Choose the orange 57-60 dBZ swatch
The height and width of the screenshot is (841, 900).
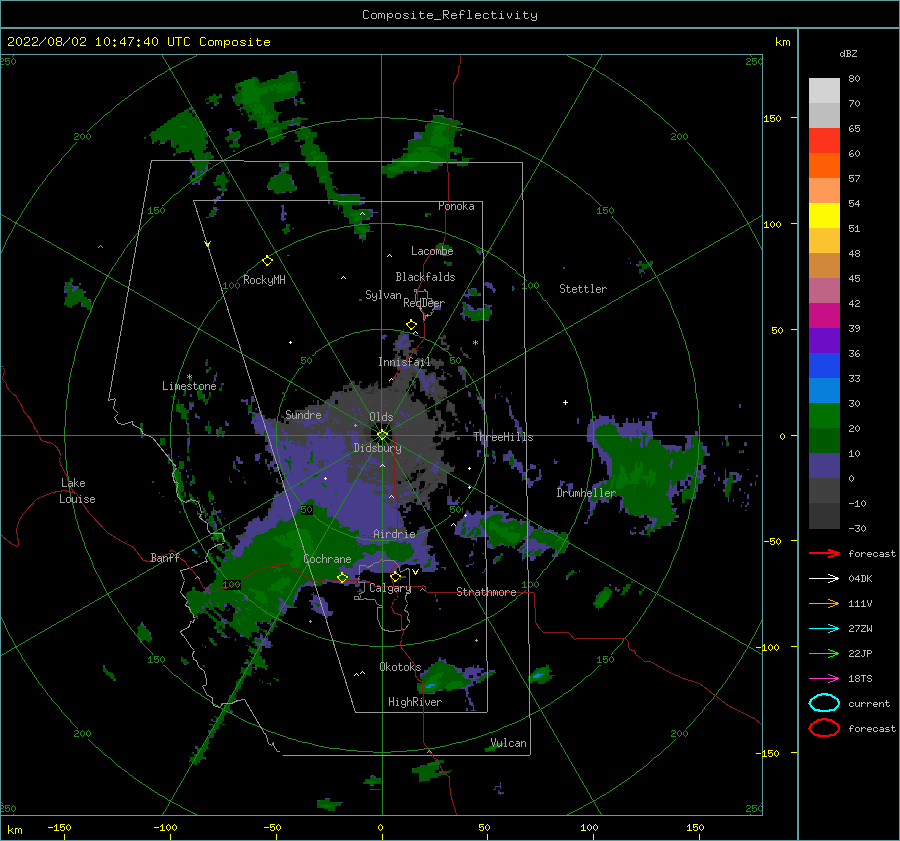tap(824, 166)
